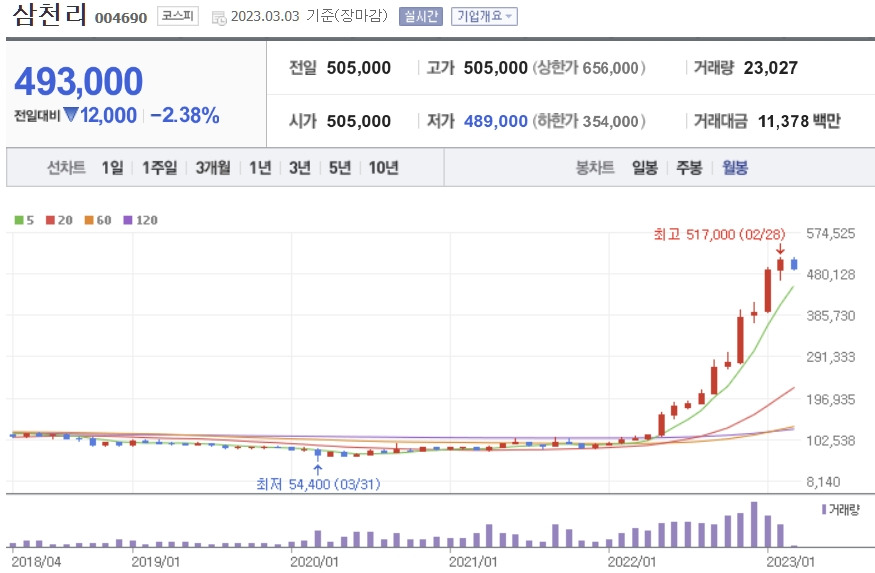The width and height of the screenshot is (875, 573).
Task: Click the 102,538 y-axis label
Action: coord(830,441)
